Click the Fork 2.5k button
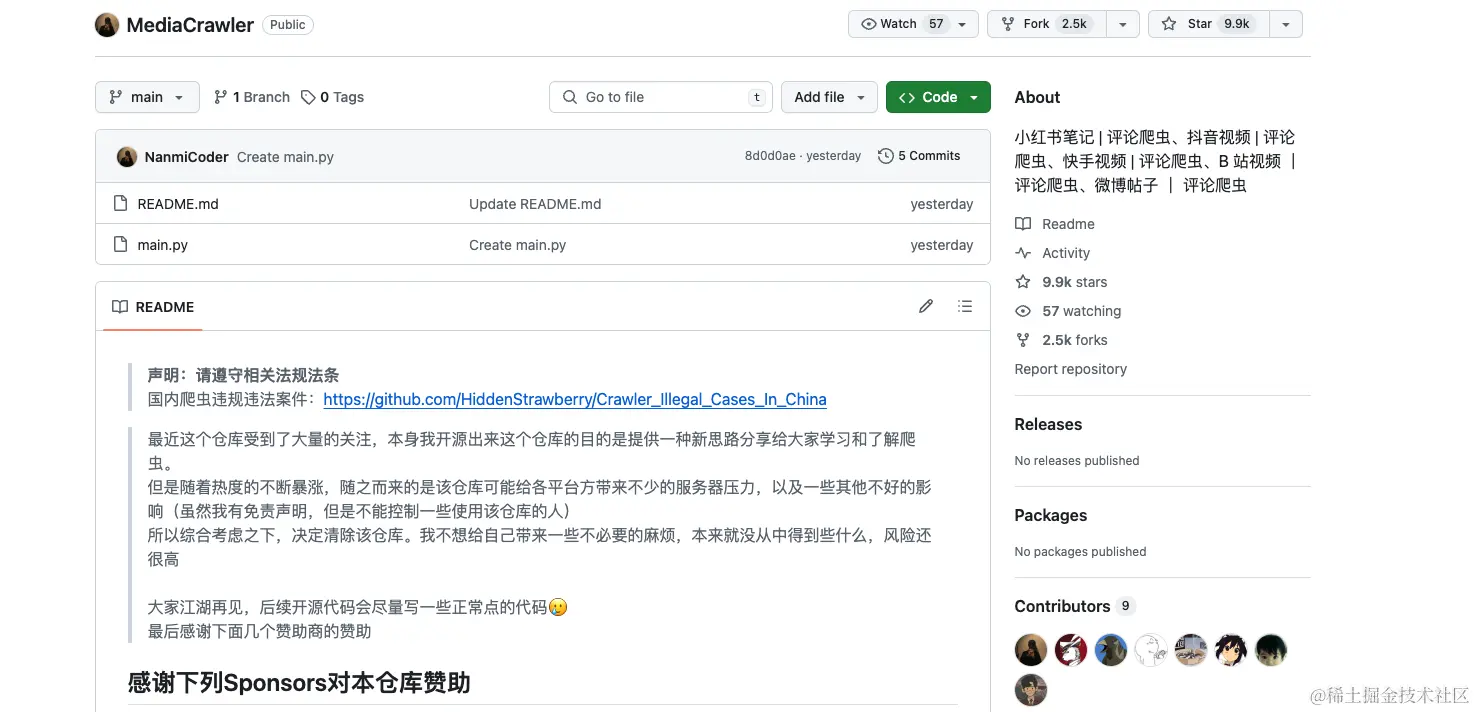Screen dimensions: 1476x712 (1046, 24)
